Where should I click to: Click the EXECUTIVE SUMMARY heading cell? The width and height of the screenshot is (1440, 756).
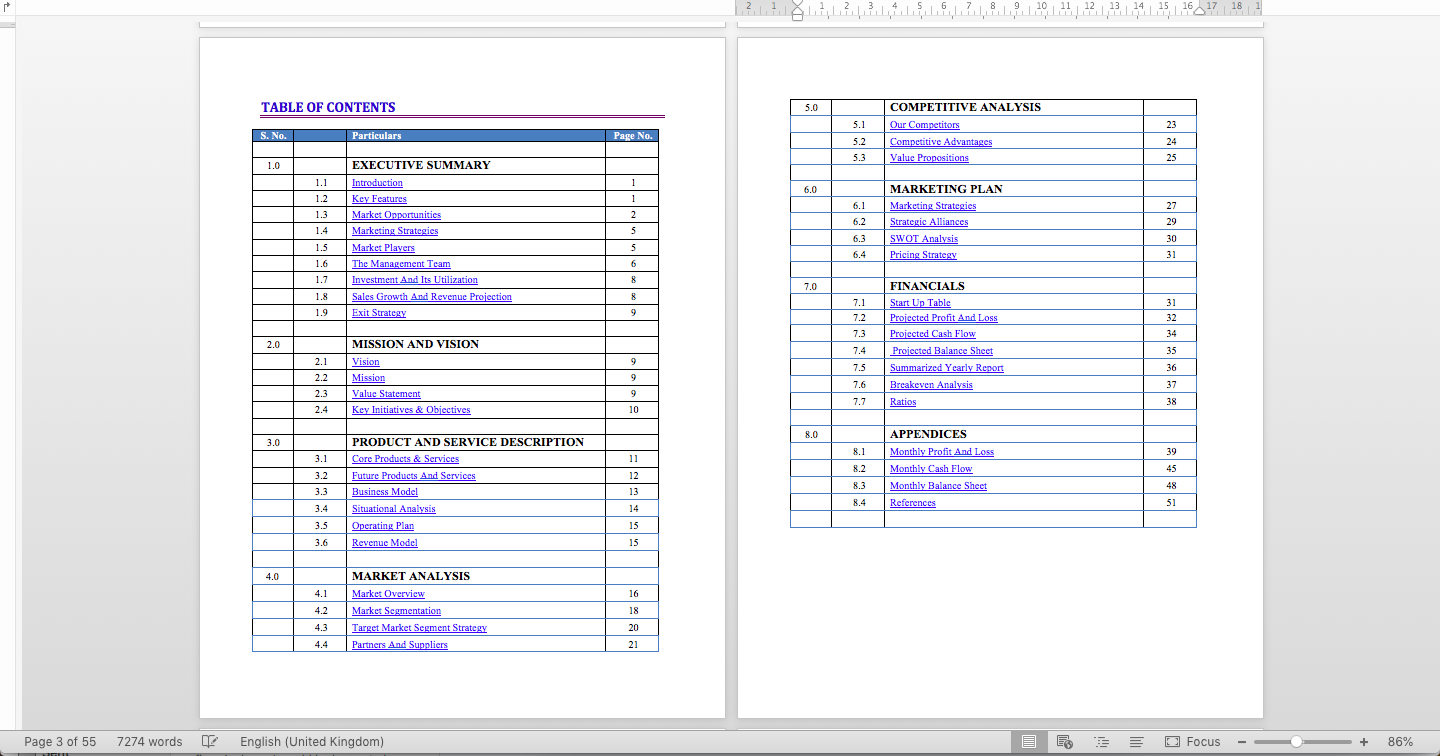tap(476, 165)
